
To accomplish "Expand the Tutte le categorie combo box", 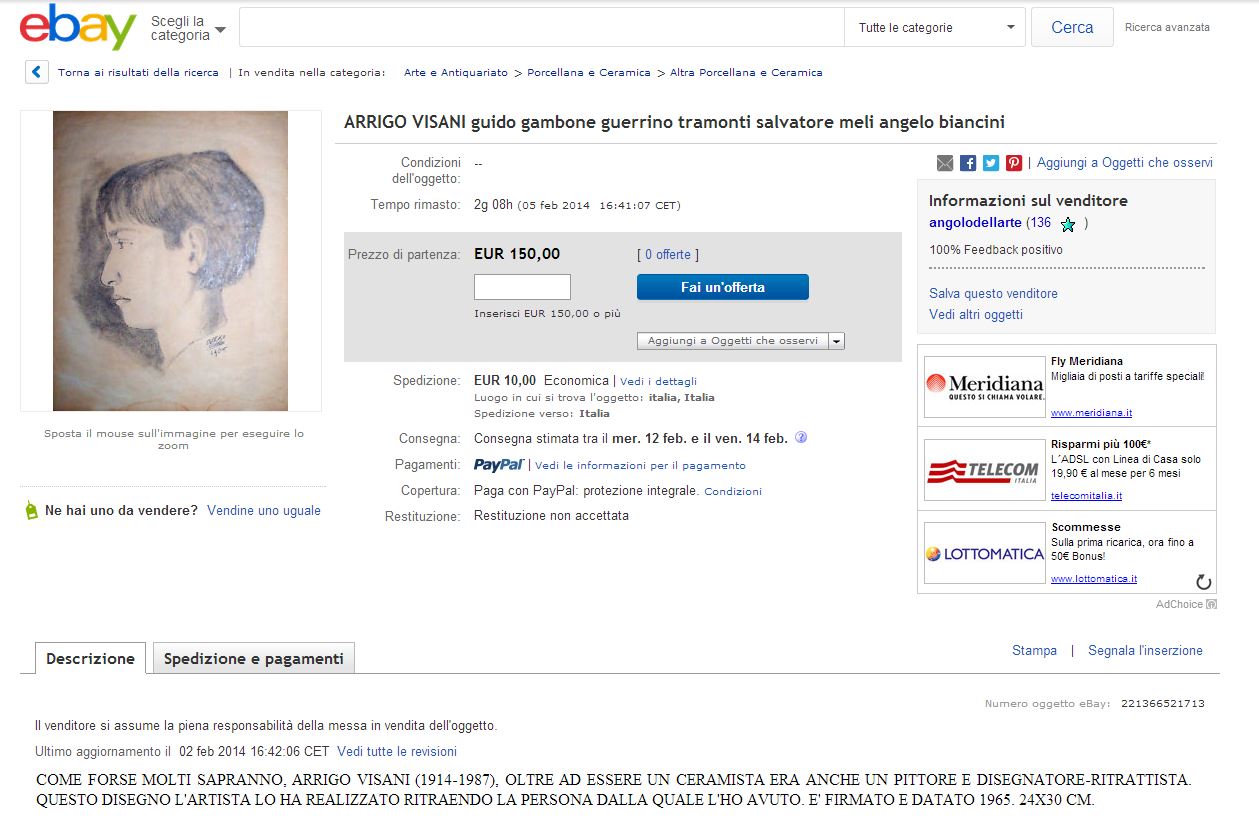I will point(935,28).
